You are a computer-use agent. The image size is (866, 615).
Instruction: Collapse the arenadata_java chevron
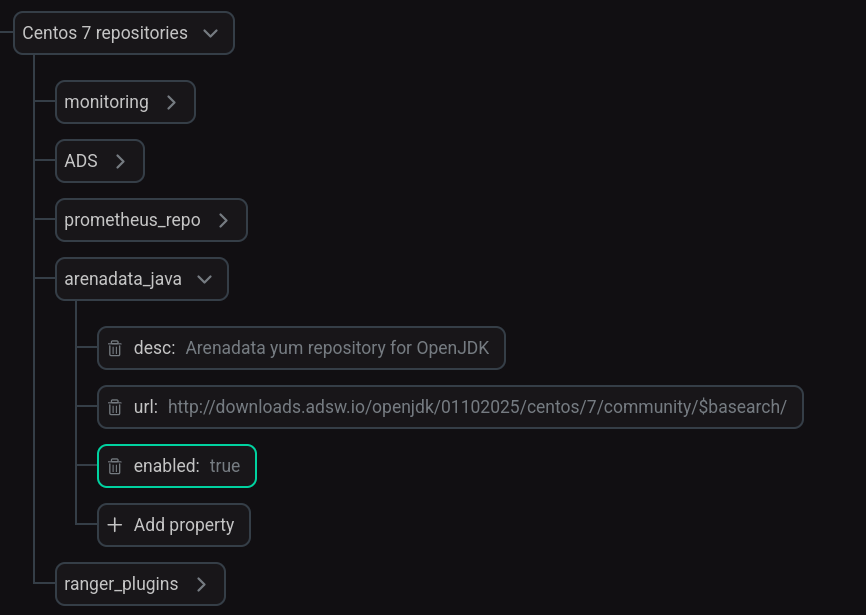pos(204,279)
